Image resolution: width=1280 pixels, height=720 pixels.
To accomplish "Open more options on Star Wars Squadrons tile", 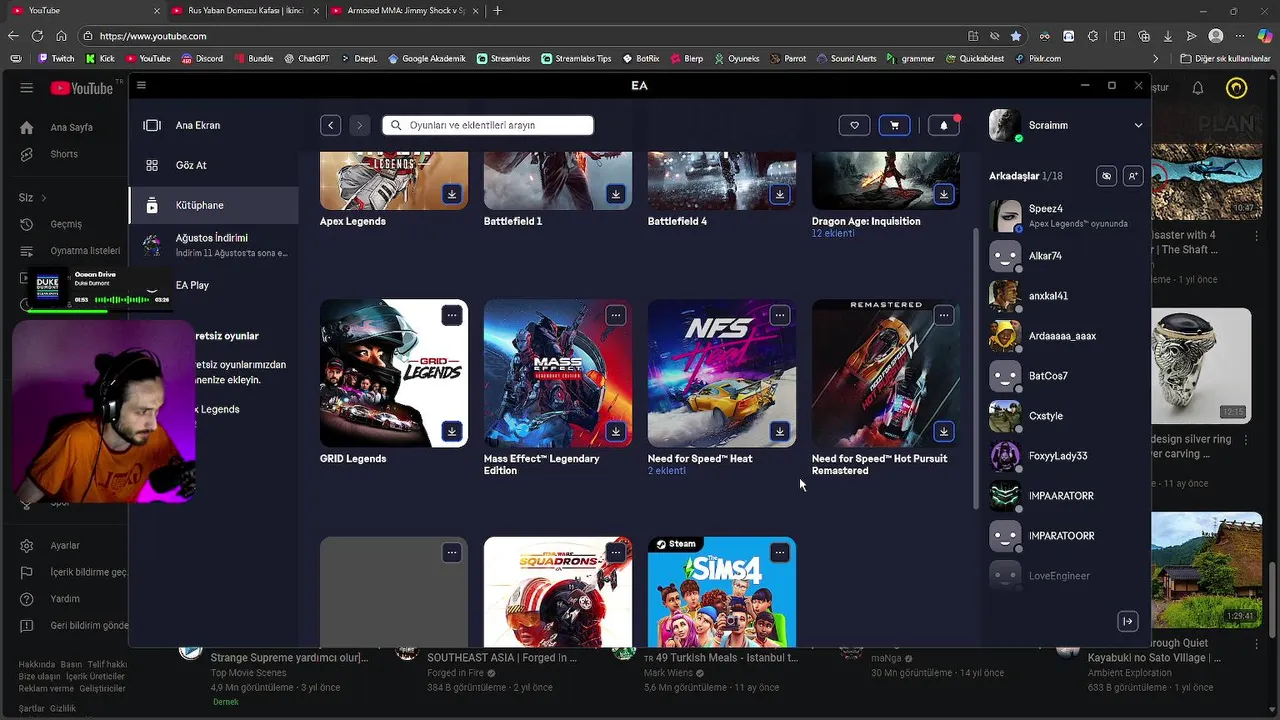I will click(616, 552).
